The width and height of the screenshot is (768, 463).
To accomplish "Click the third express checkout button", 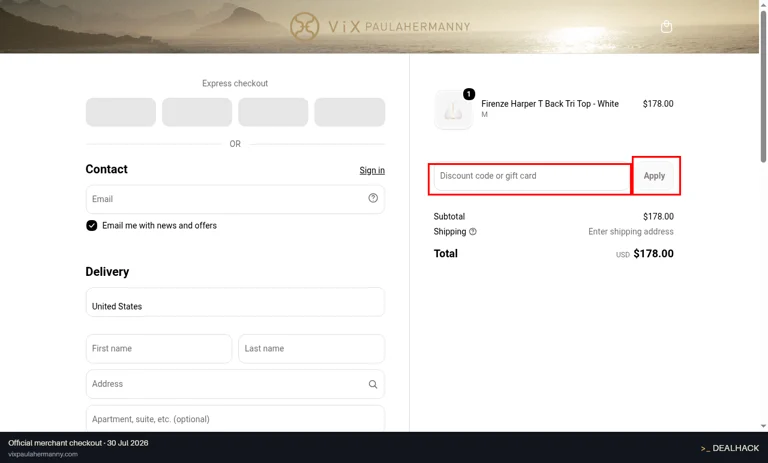I will (x=273, y=112).
